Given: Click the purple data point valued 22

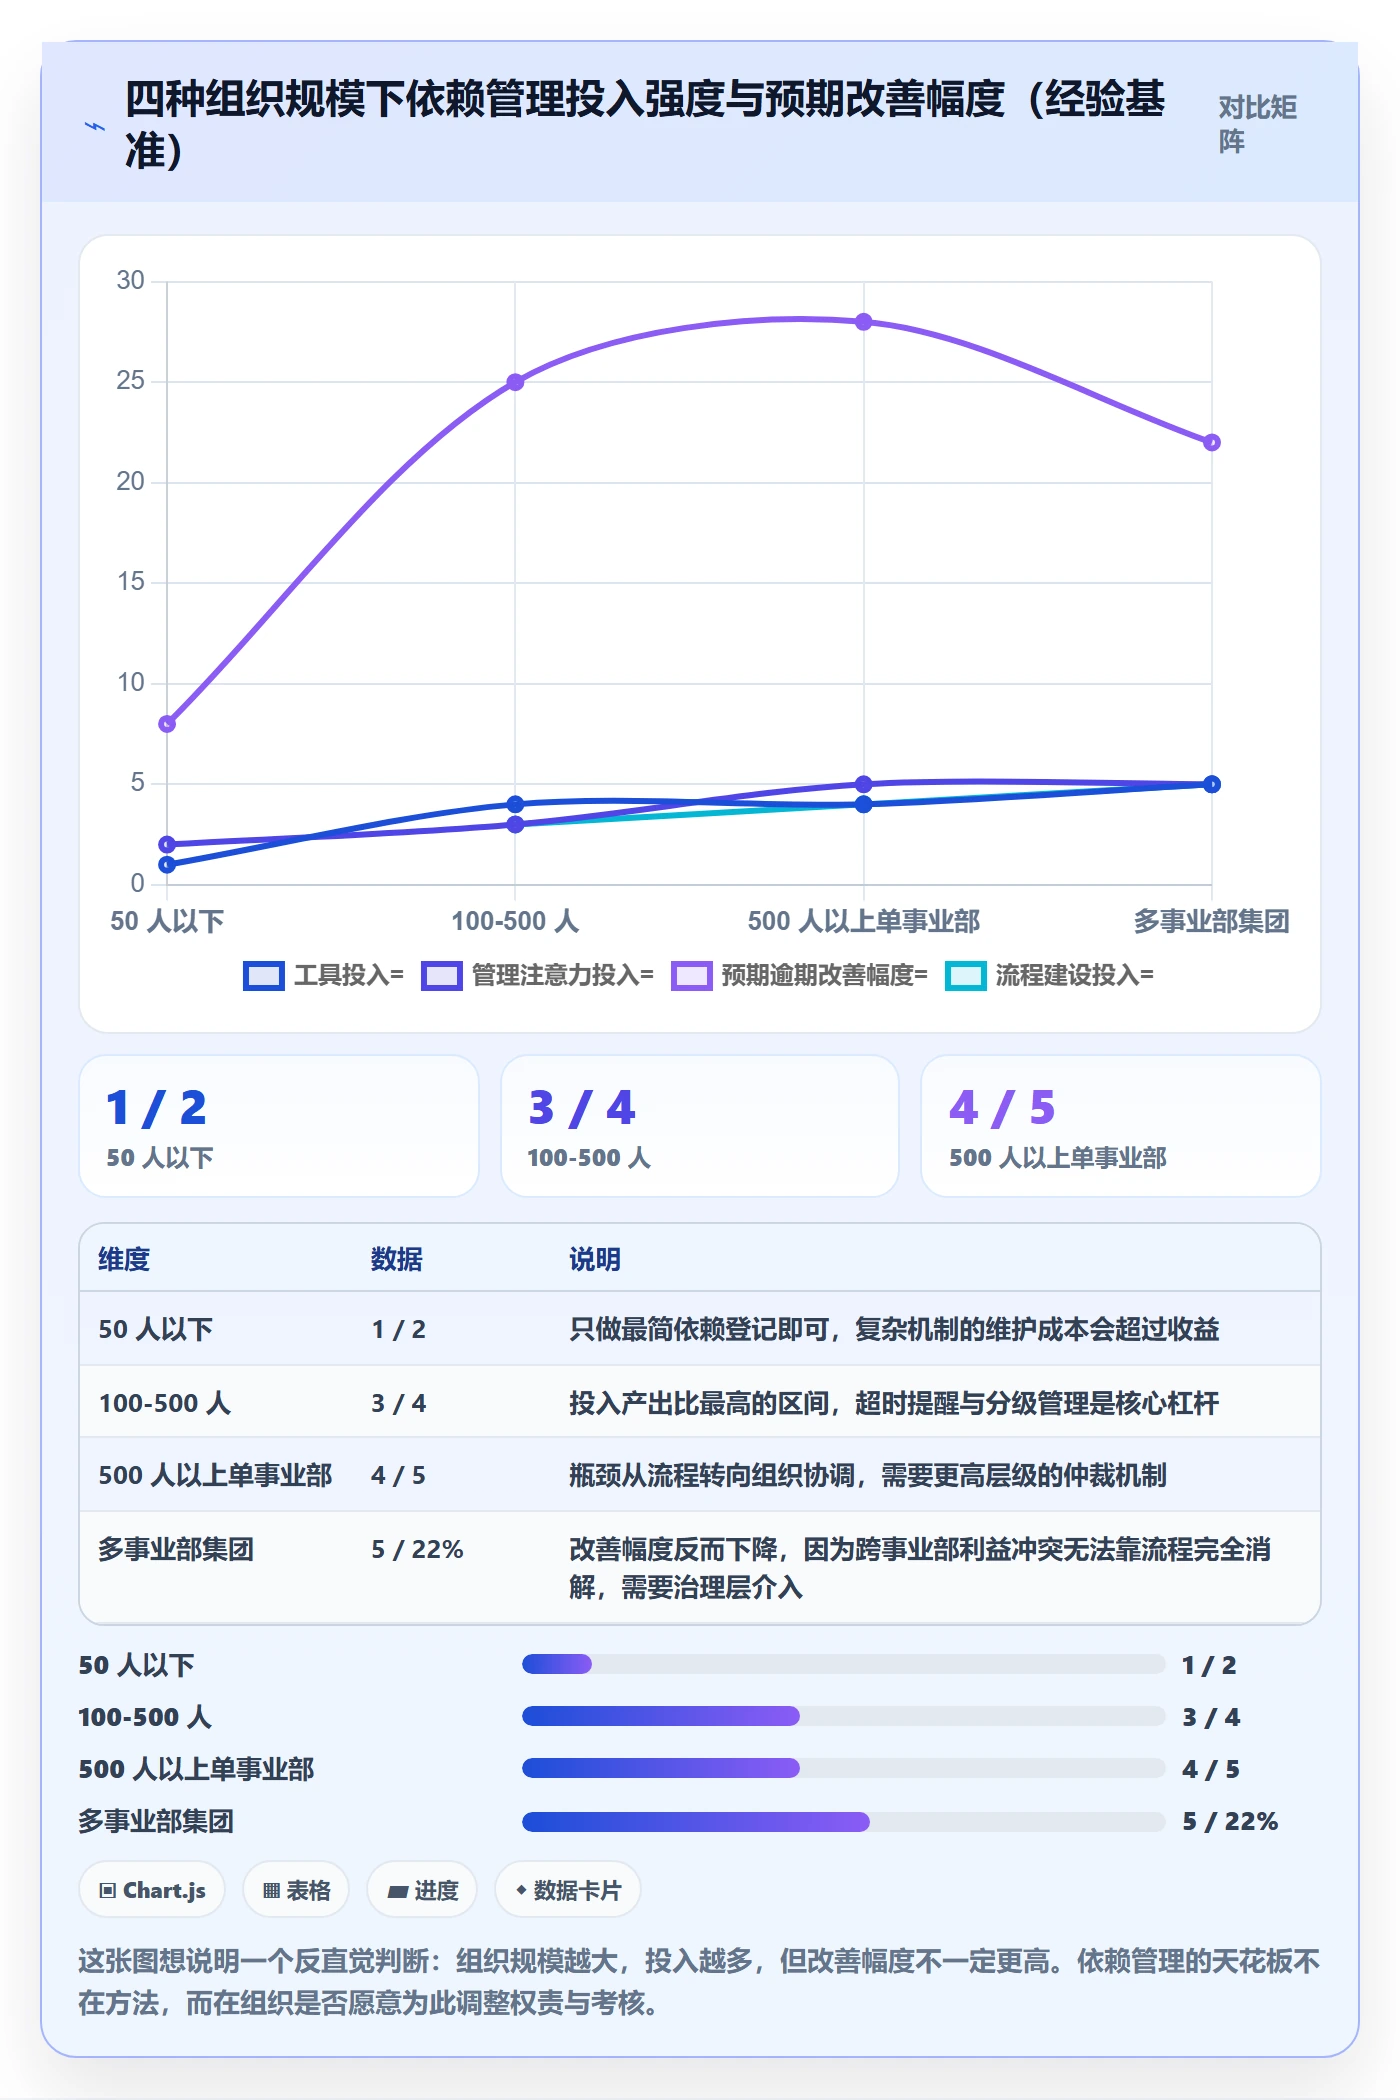Looking at the screenshot, I should click(x=1212, y=442).
